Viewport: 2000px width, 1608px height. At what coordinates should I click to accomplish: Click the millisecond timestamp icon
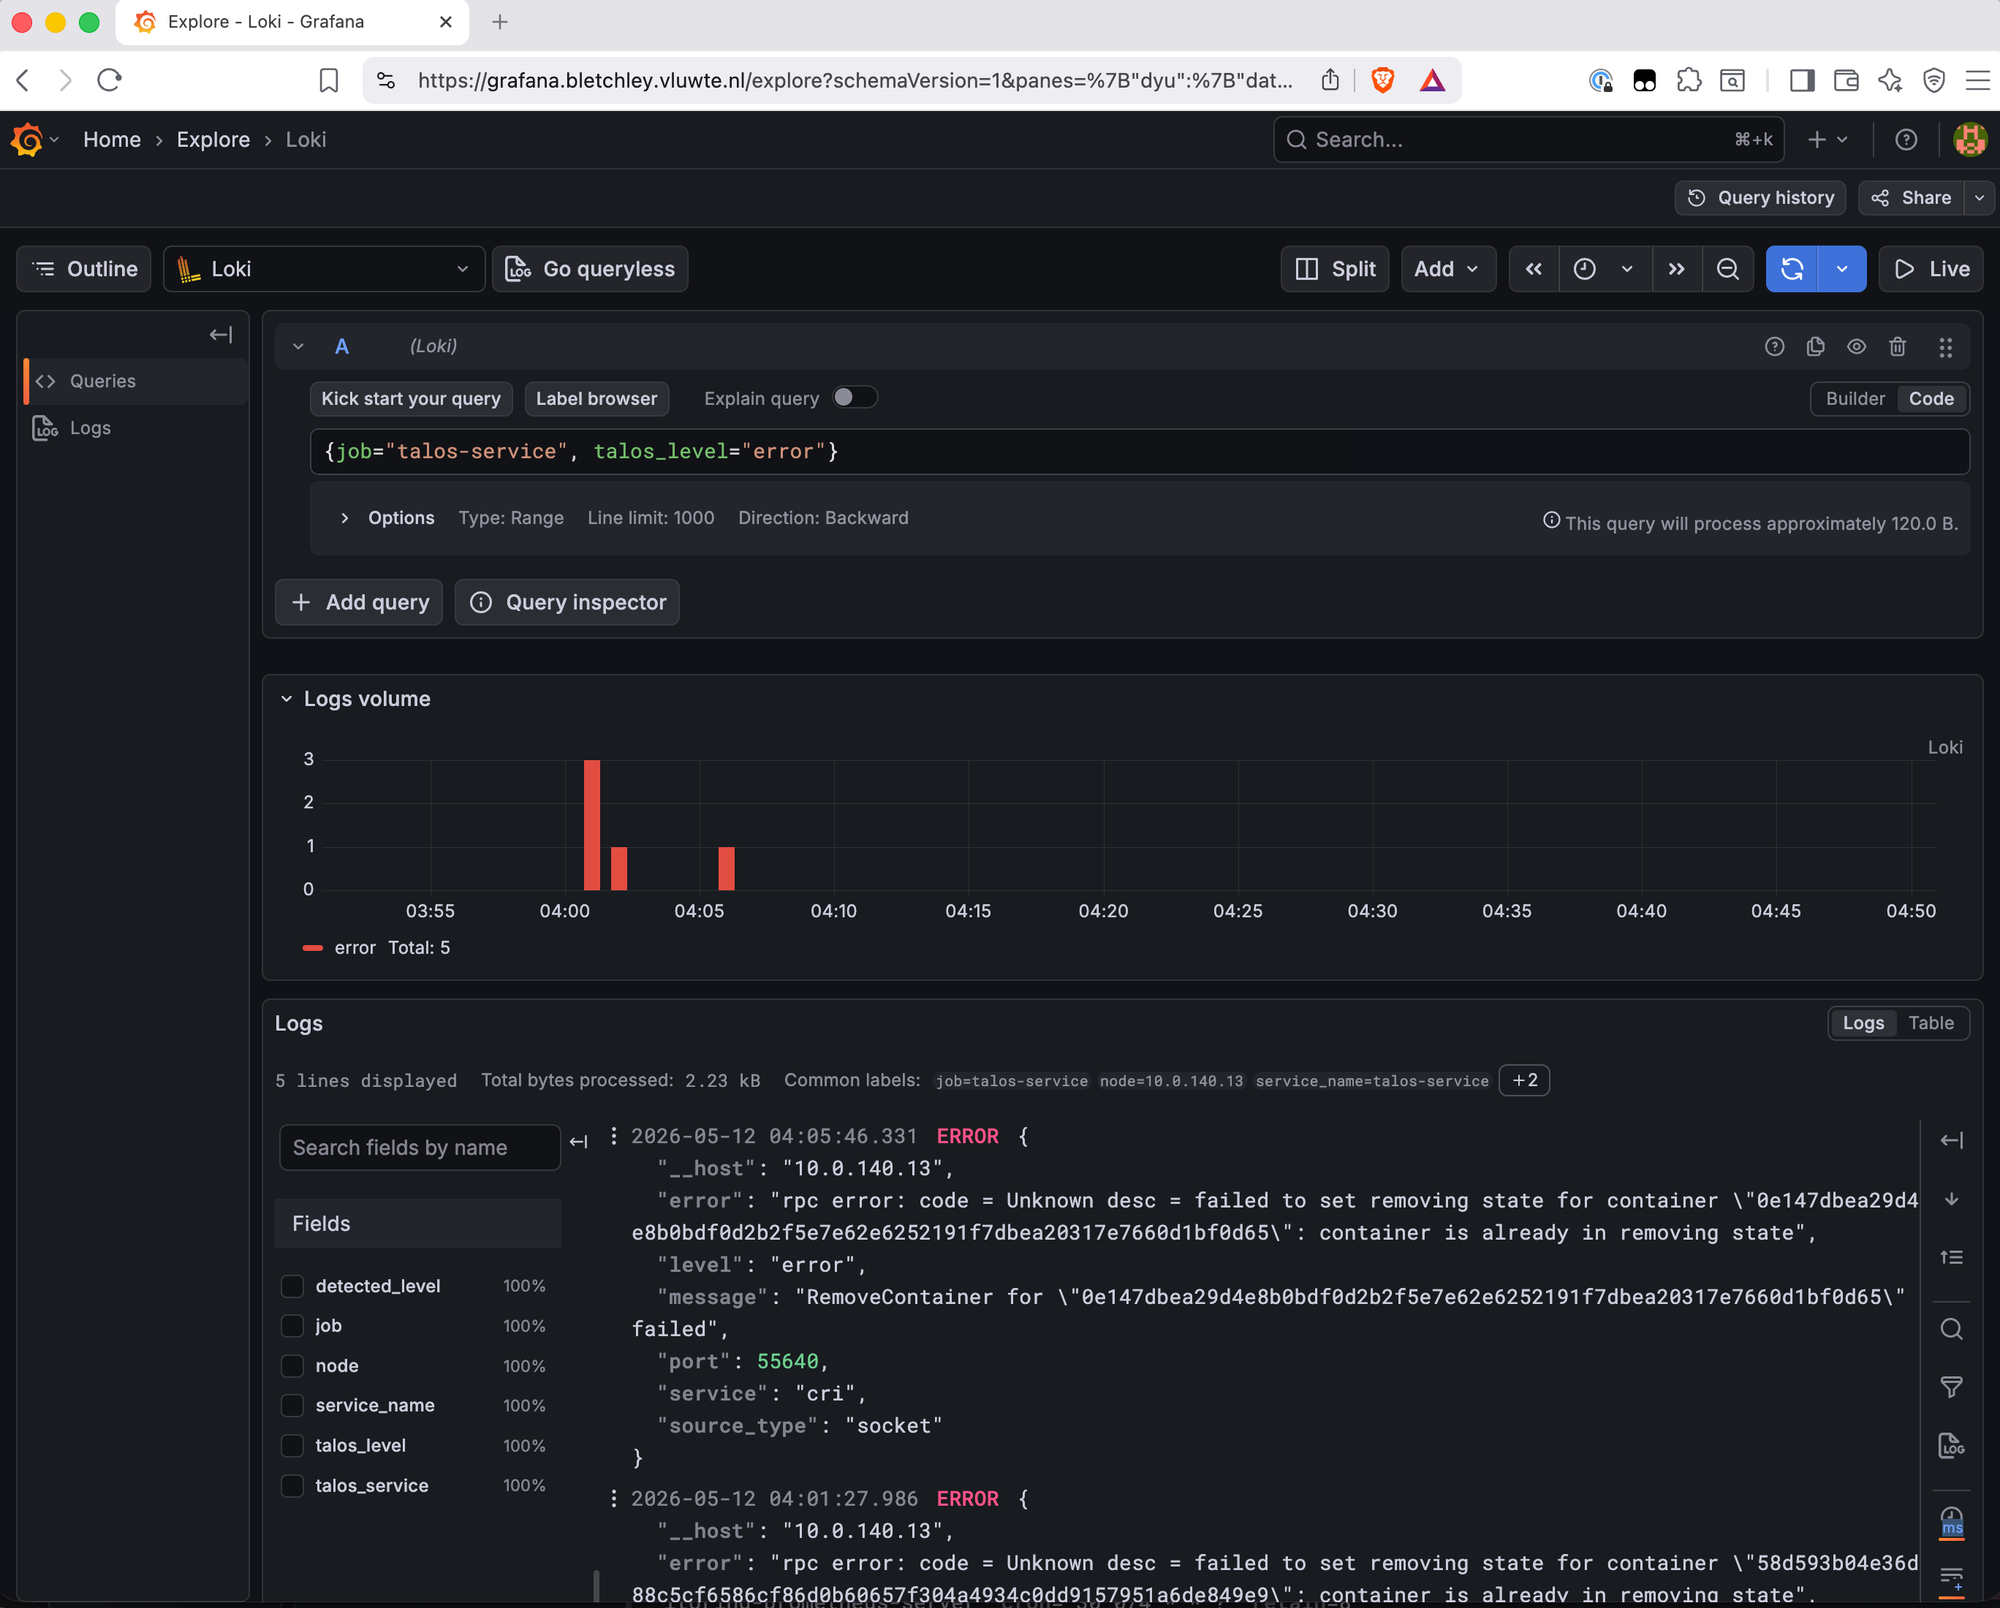click(1952, 1523)
